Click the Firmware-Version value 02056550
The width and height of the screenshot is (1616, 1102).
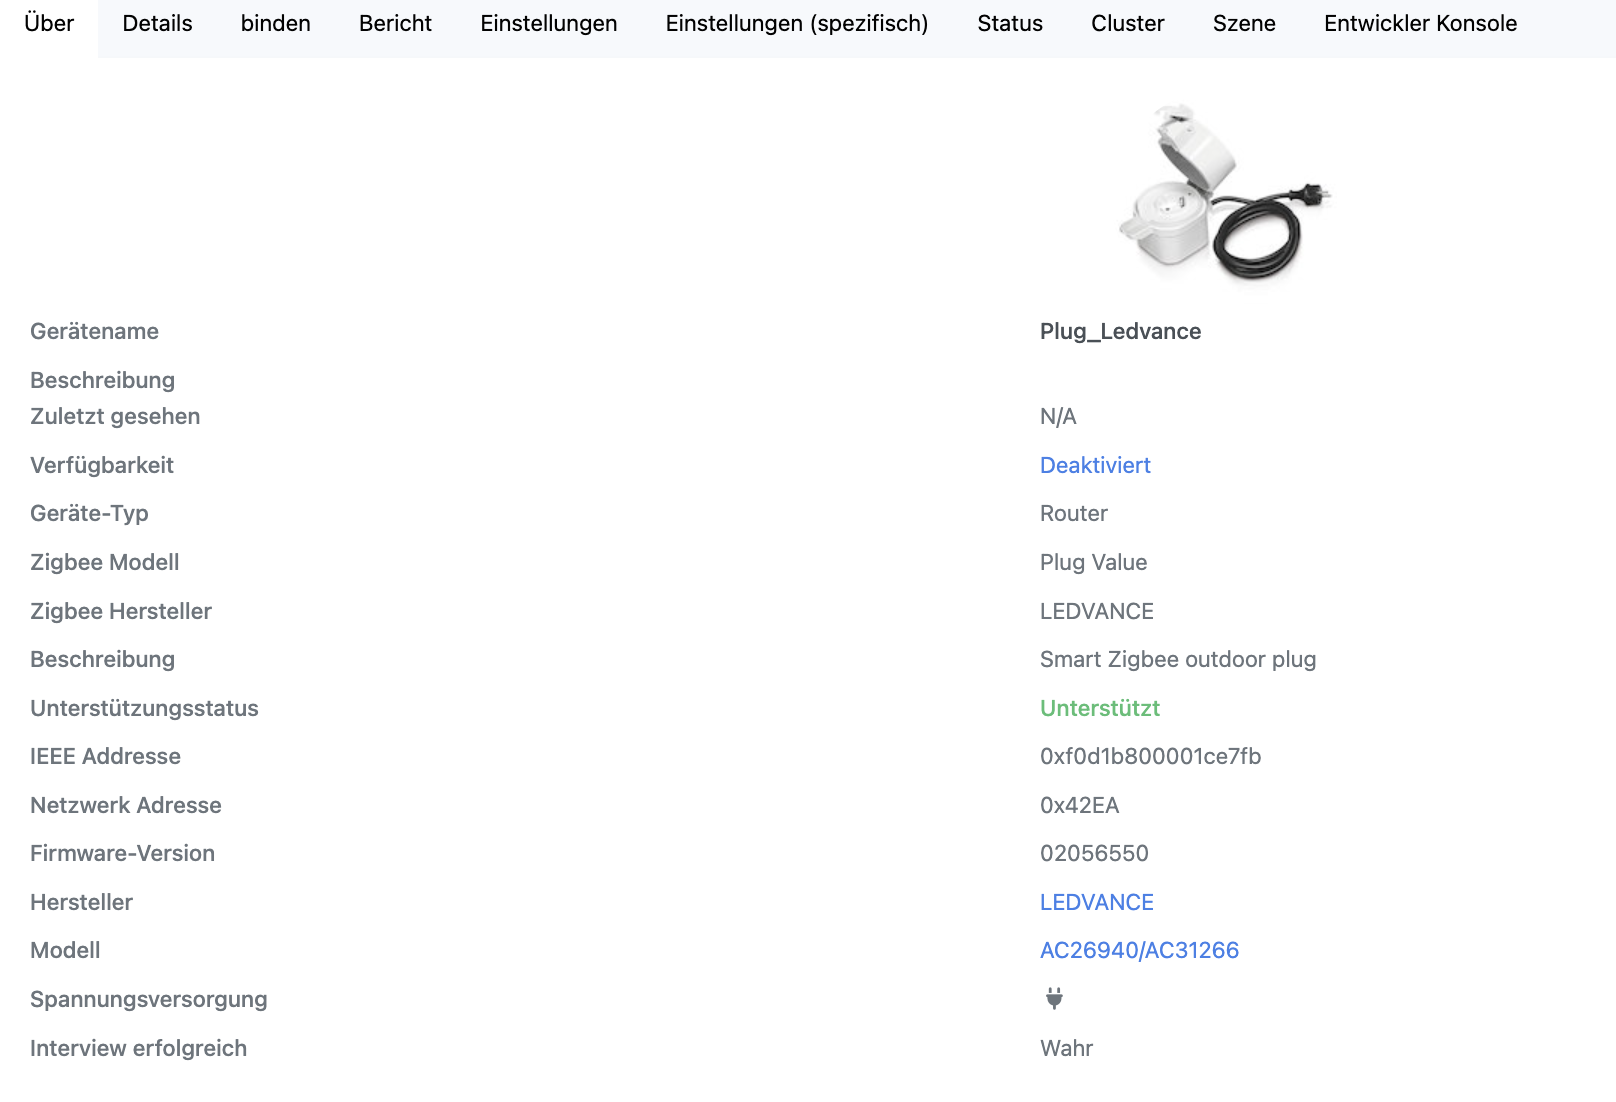pos(1094,853)
